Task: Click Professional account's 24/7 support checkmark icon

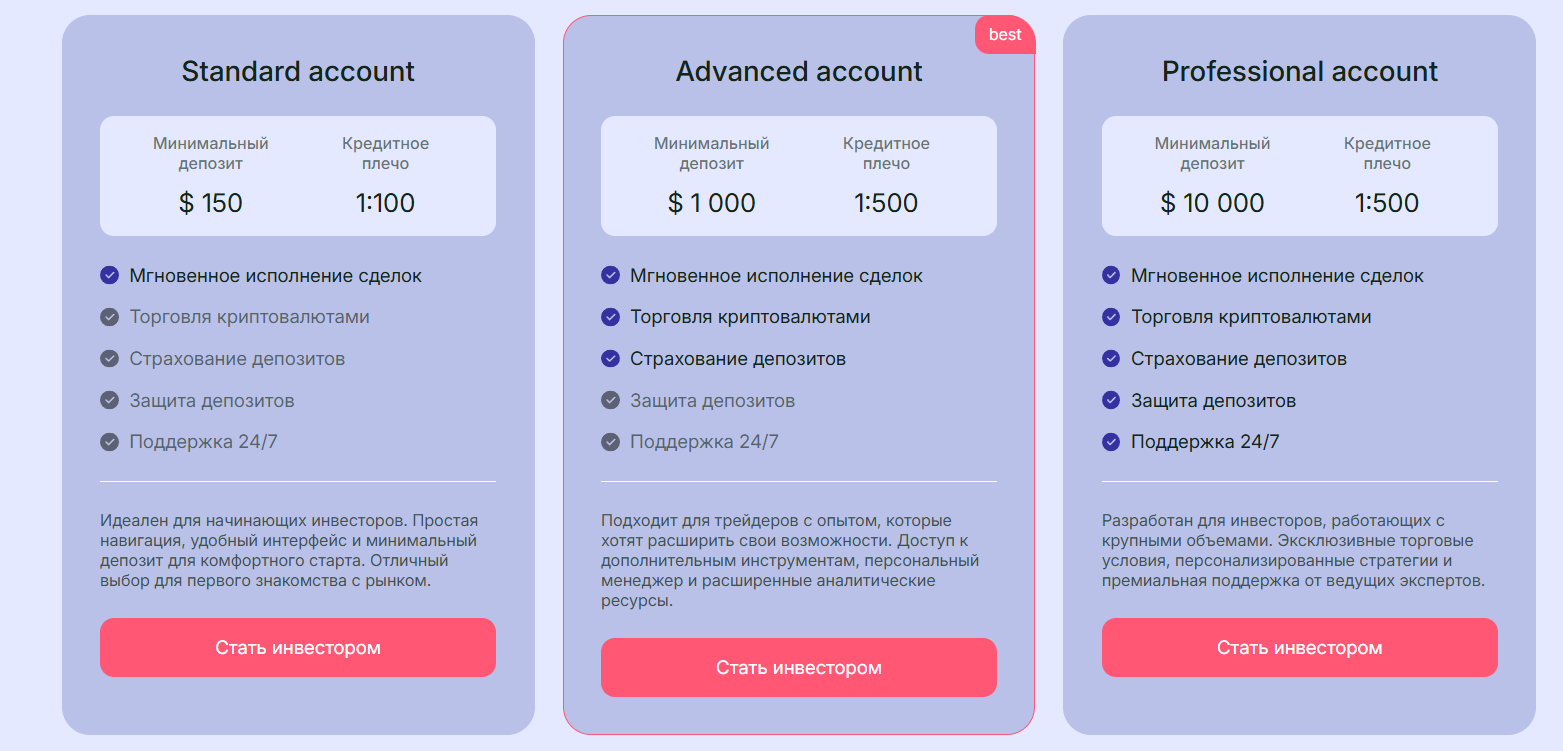Action: pos(1111,442)
